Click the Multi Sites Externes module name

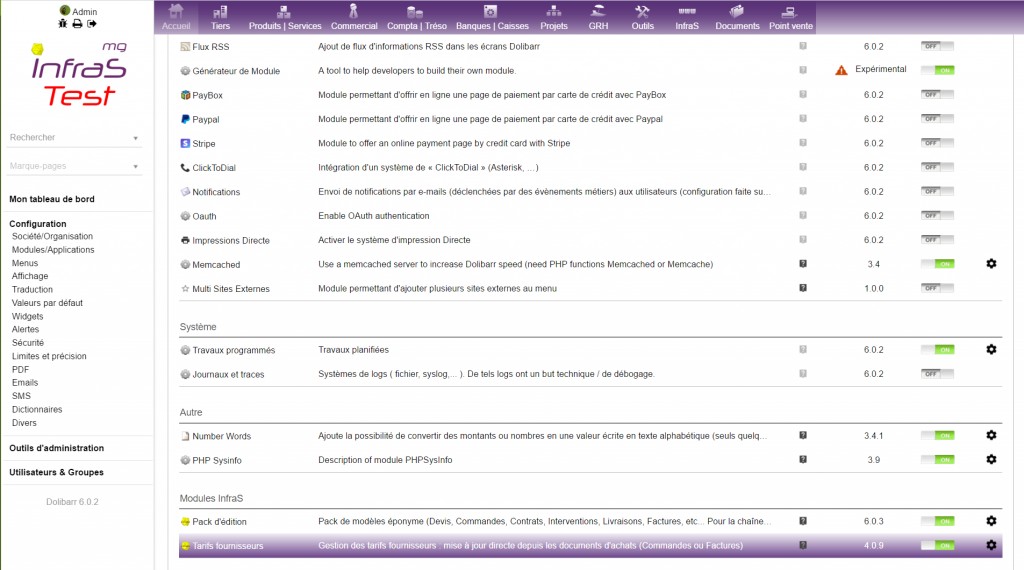(231, 289)
